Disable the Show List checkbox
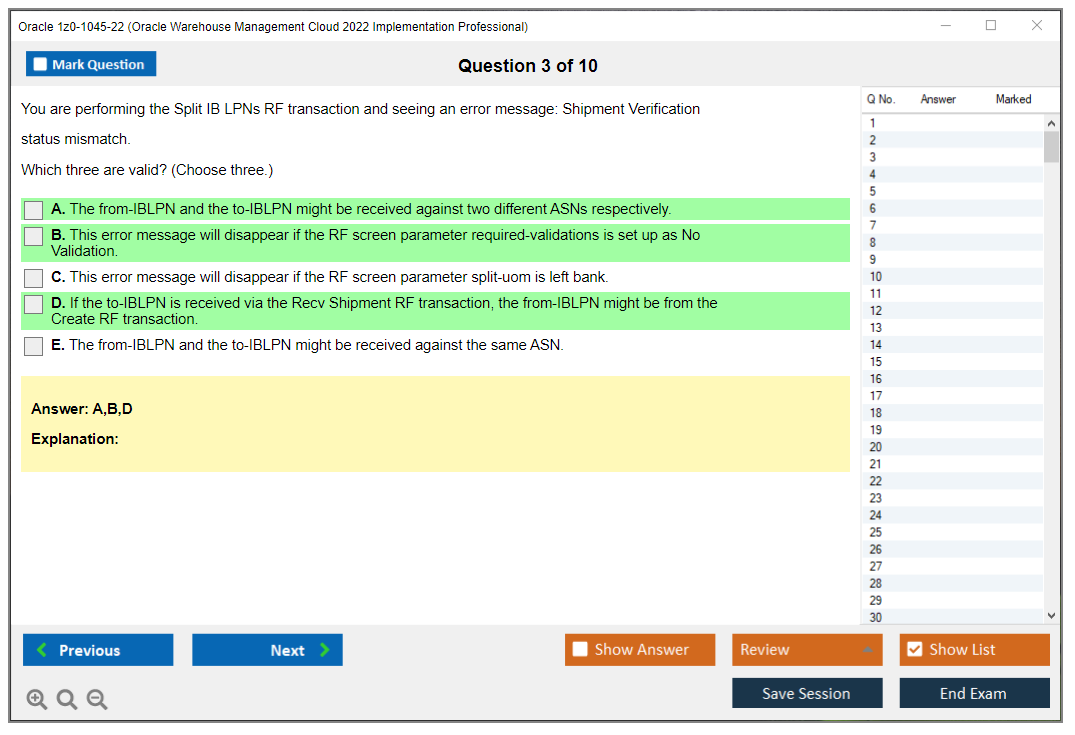 [914, 649]
